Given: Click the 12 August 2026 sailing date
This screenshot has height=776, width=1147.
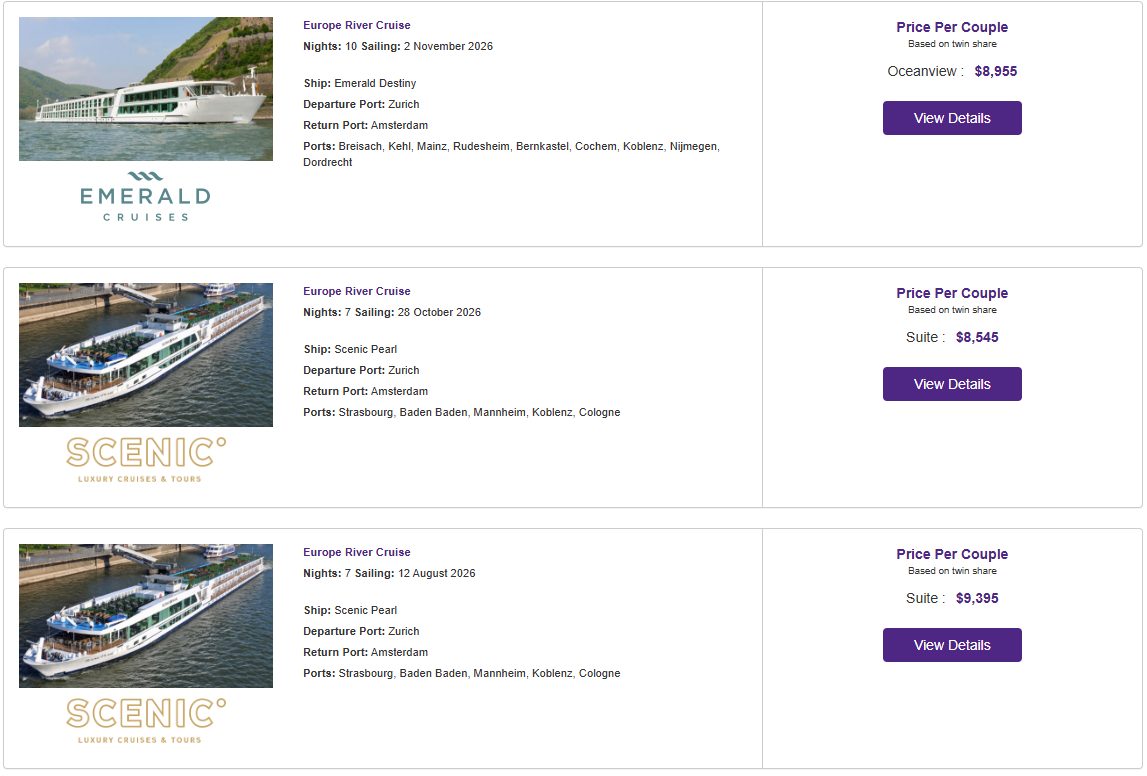Looking at the screenshot, I should tap(437, 573).
